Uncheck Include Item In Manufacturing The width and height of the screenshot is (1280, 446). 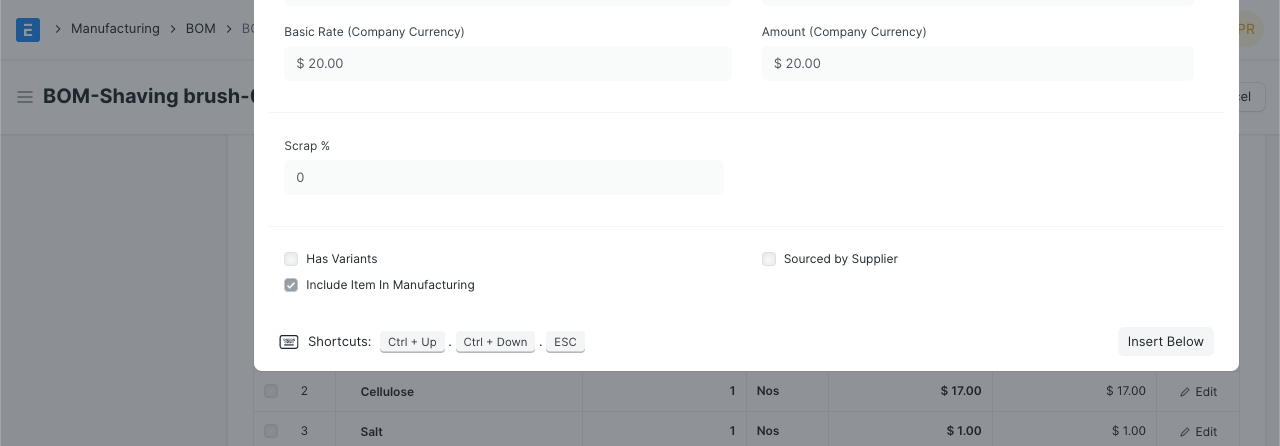291,285
